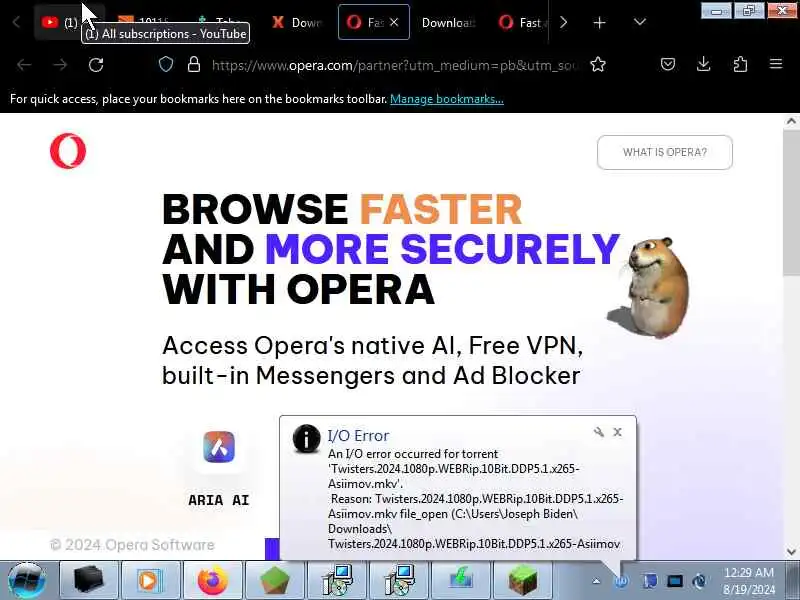Go back one page
The width and height of the screenshot is (800, 600).
(24, 65)
